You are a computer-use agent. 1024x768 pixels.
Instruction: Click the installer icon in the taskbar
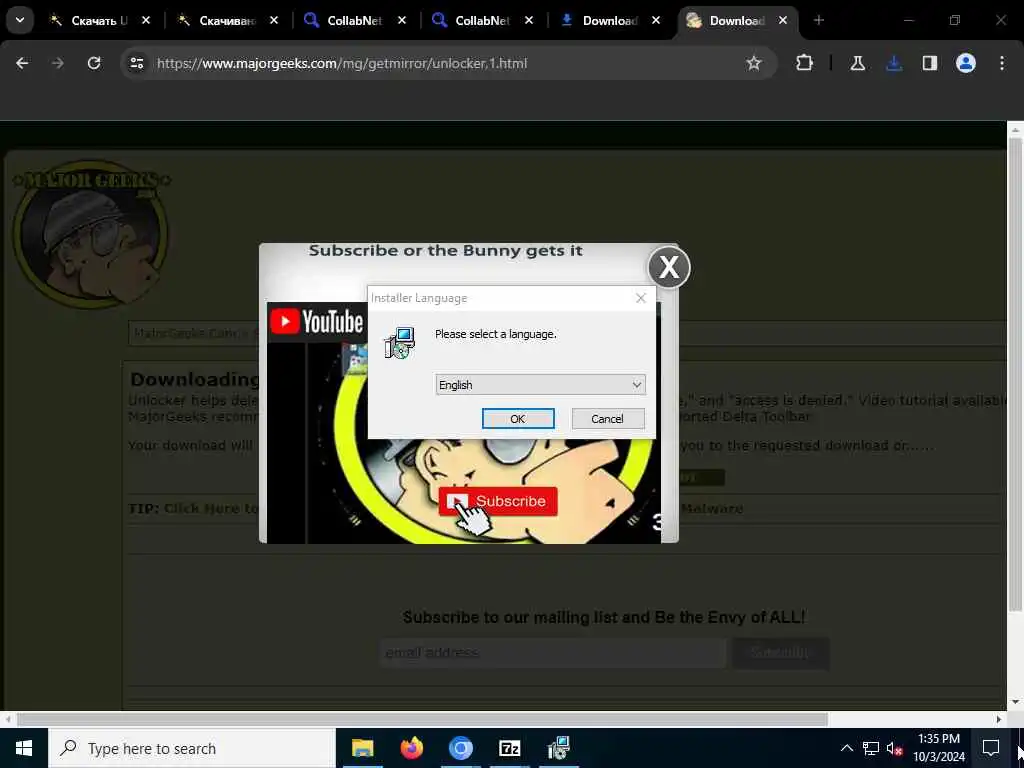559,748
